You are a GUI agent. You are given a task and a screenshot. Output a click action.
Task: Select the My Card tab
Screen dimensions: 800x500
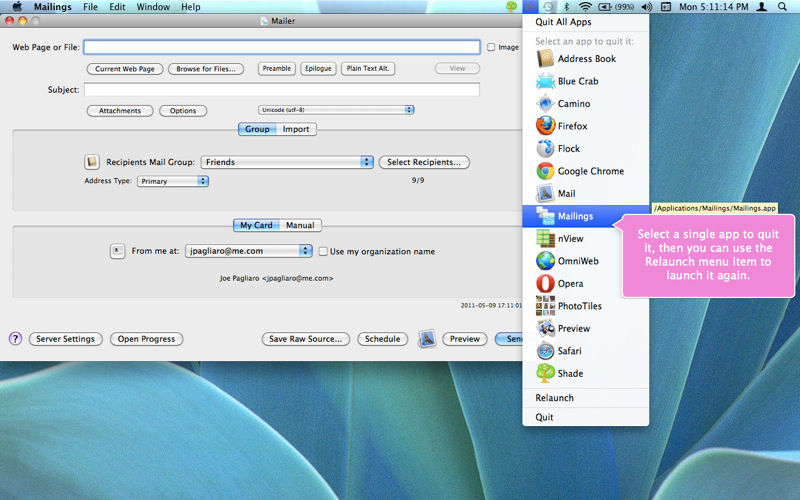click(x=256, y=225)
